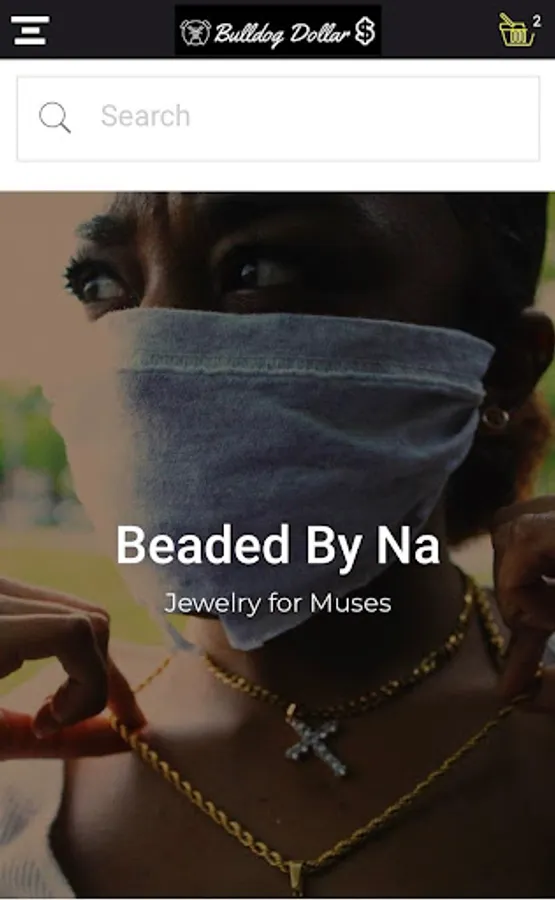Click the Bulldog Dollar script wordmark
This screenshot has width=555, height=900.
pyautogui.click(x=282, y=34)
